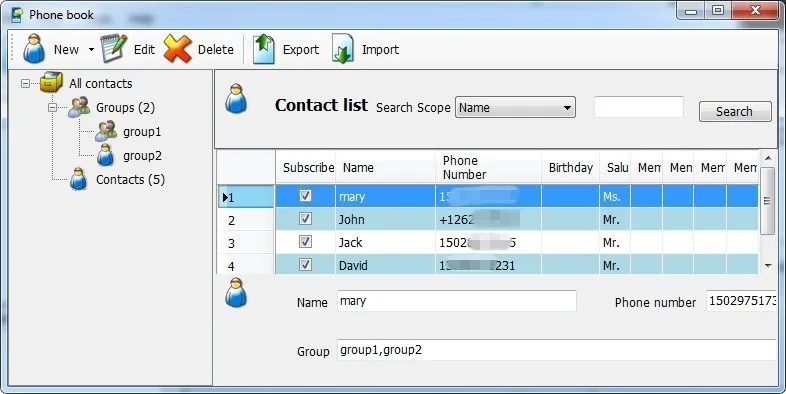Viewport: 786px width, 394px height.
Task: Click the New toolbar label
Action: tap(66, 50)
